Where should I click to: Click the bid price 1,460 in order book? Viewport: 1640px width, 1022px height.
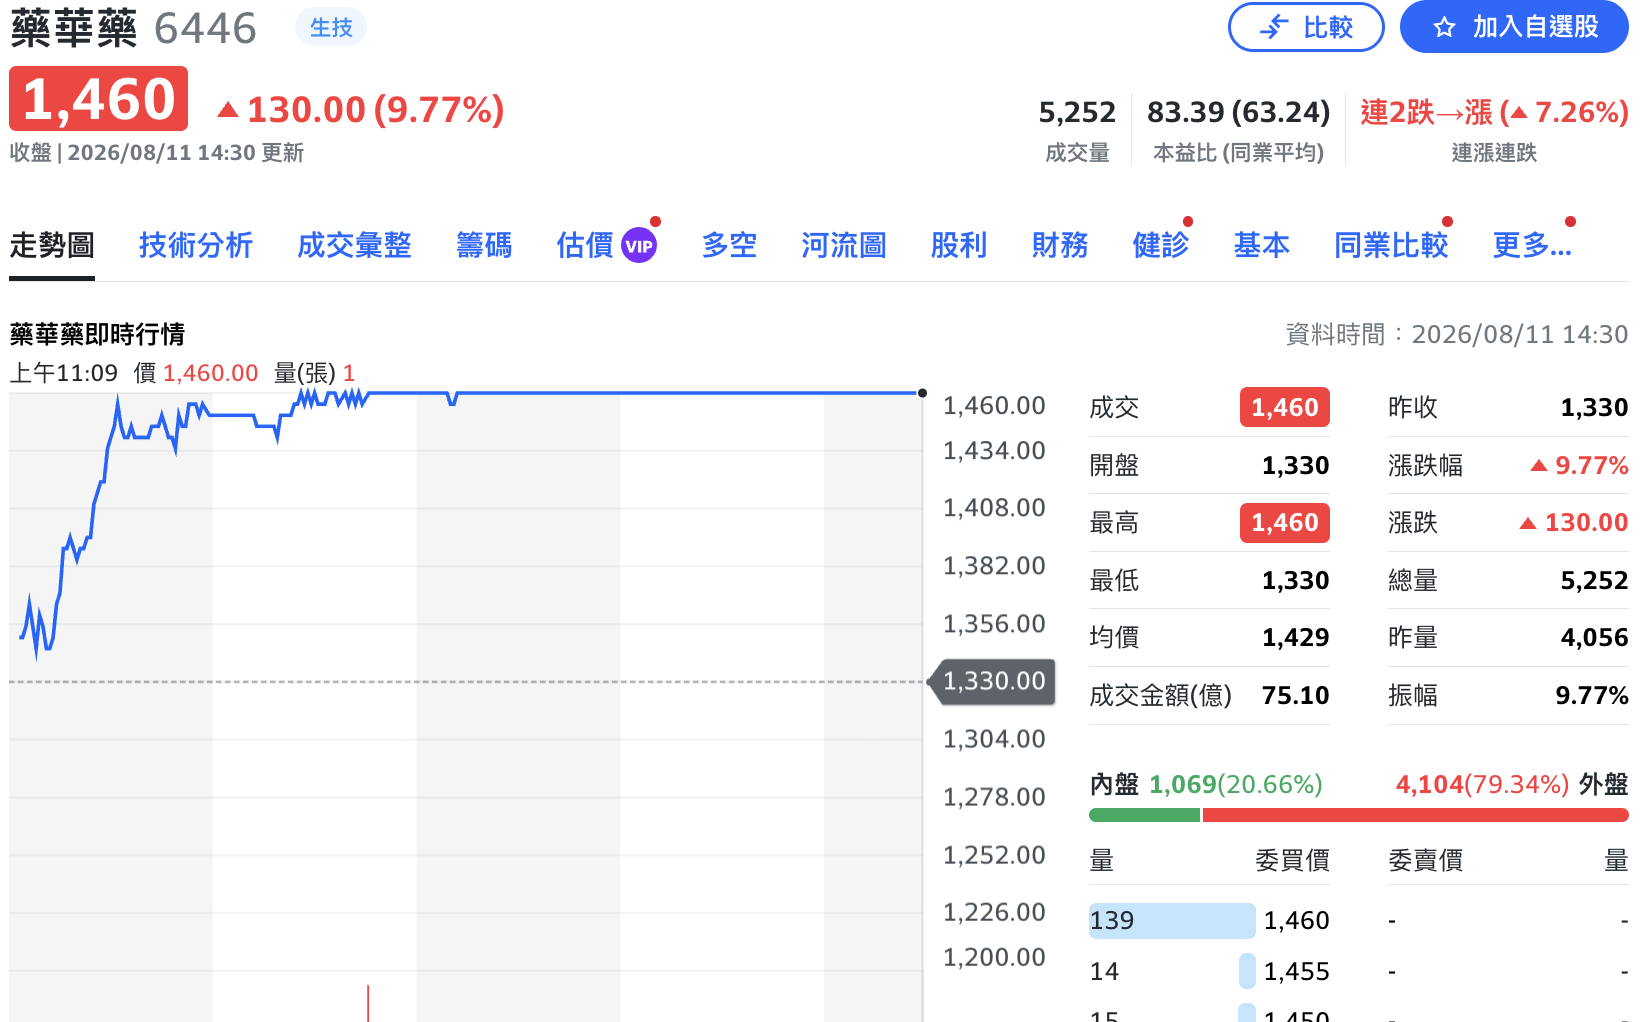tap(1296, 920)
